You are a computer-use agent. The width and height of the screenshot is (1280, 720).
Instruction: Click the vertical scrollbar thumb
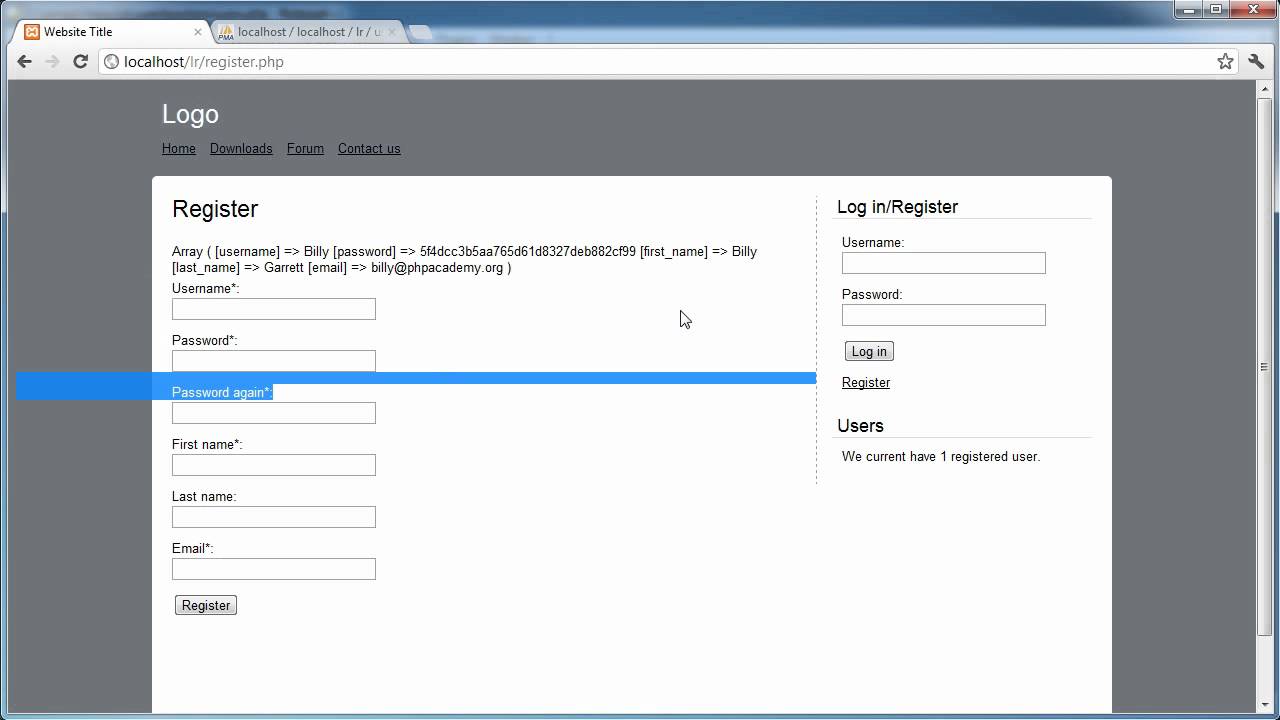click(x=1264, y=366)
